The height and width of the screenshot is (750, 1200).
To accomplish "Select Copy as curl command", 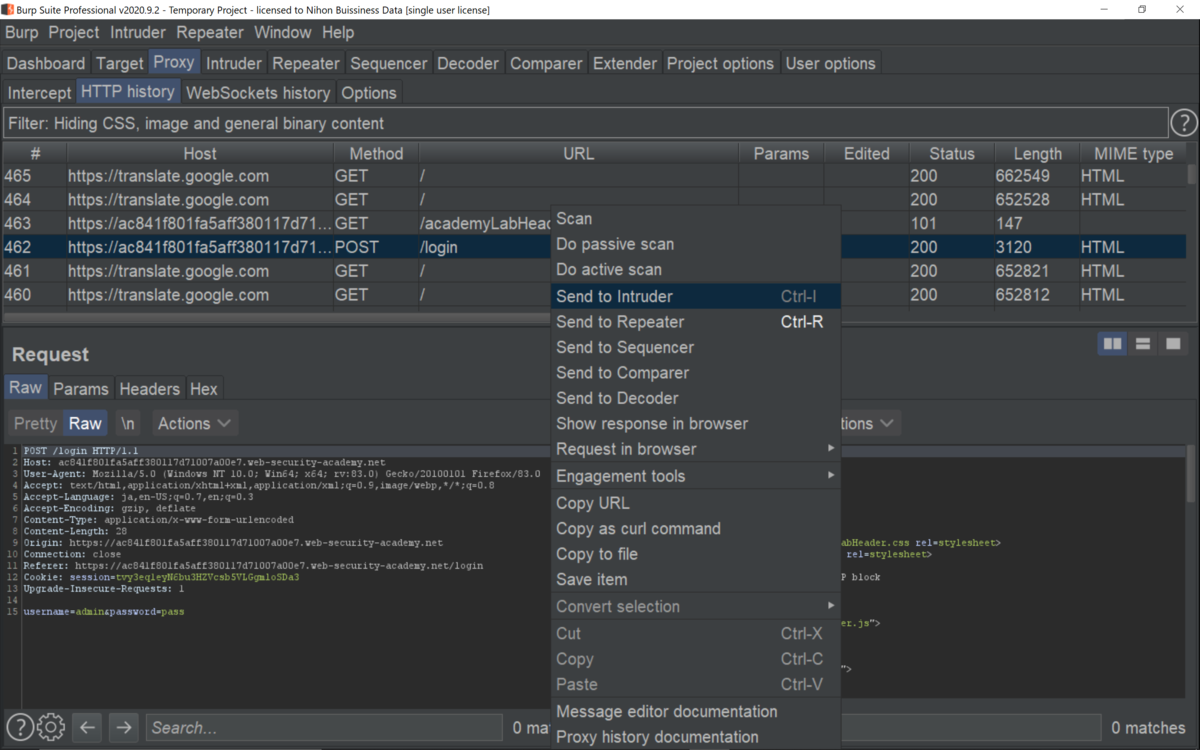I will pyautogui.click(x=696, y=528).
